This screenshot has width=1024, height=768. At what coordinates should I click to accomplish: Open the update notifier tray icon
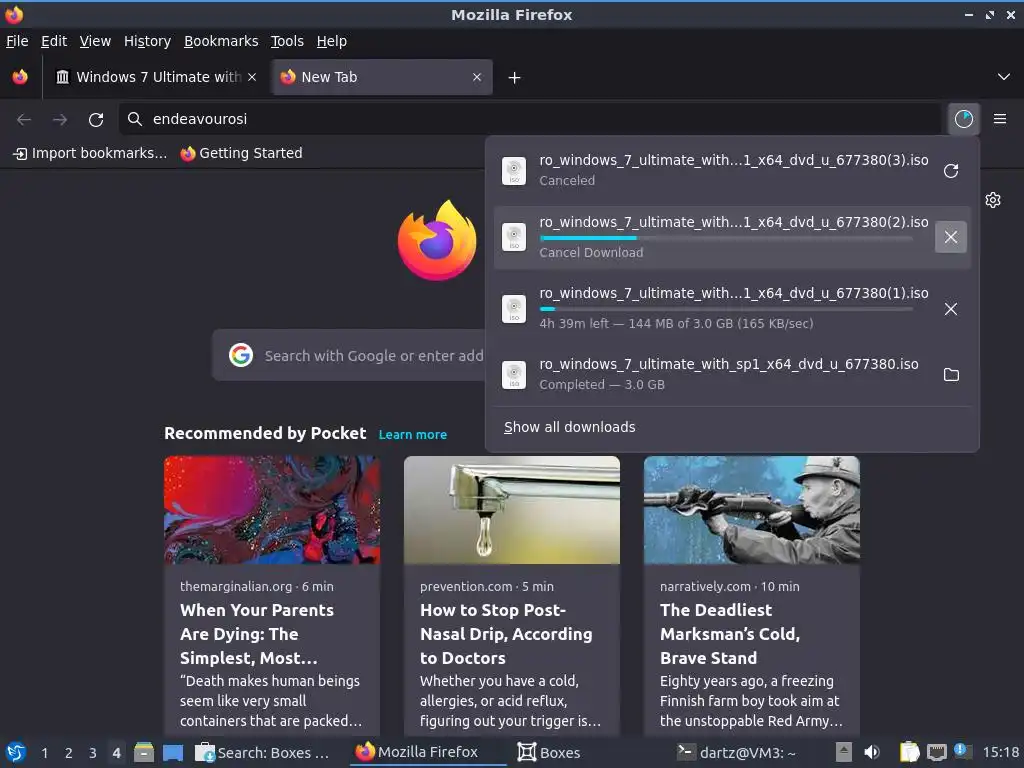tap(963, 751)
